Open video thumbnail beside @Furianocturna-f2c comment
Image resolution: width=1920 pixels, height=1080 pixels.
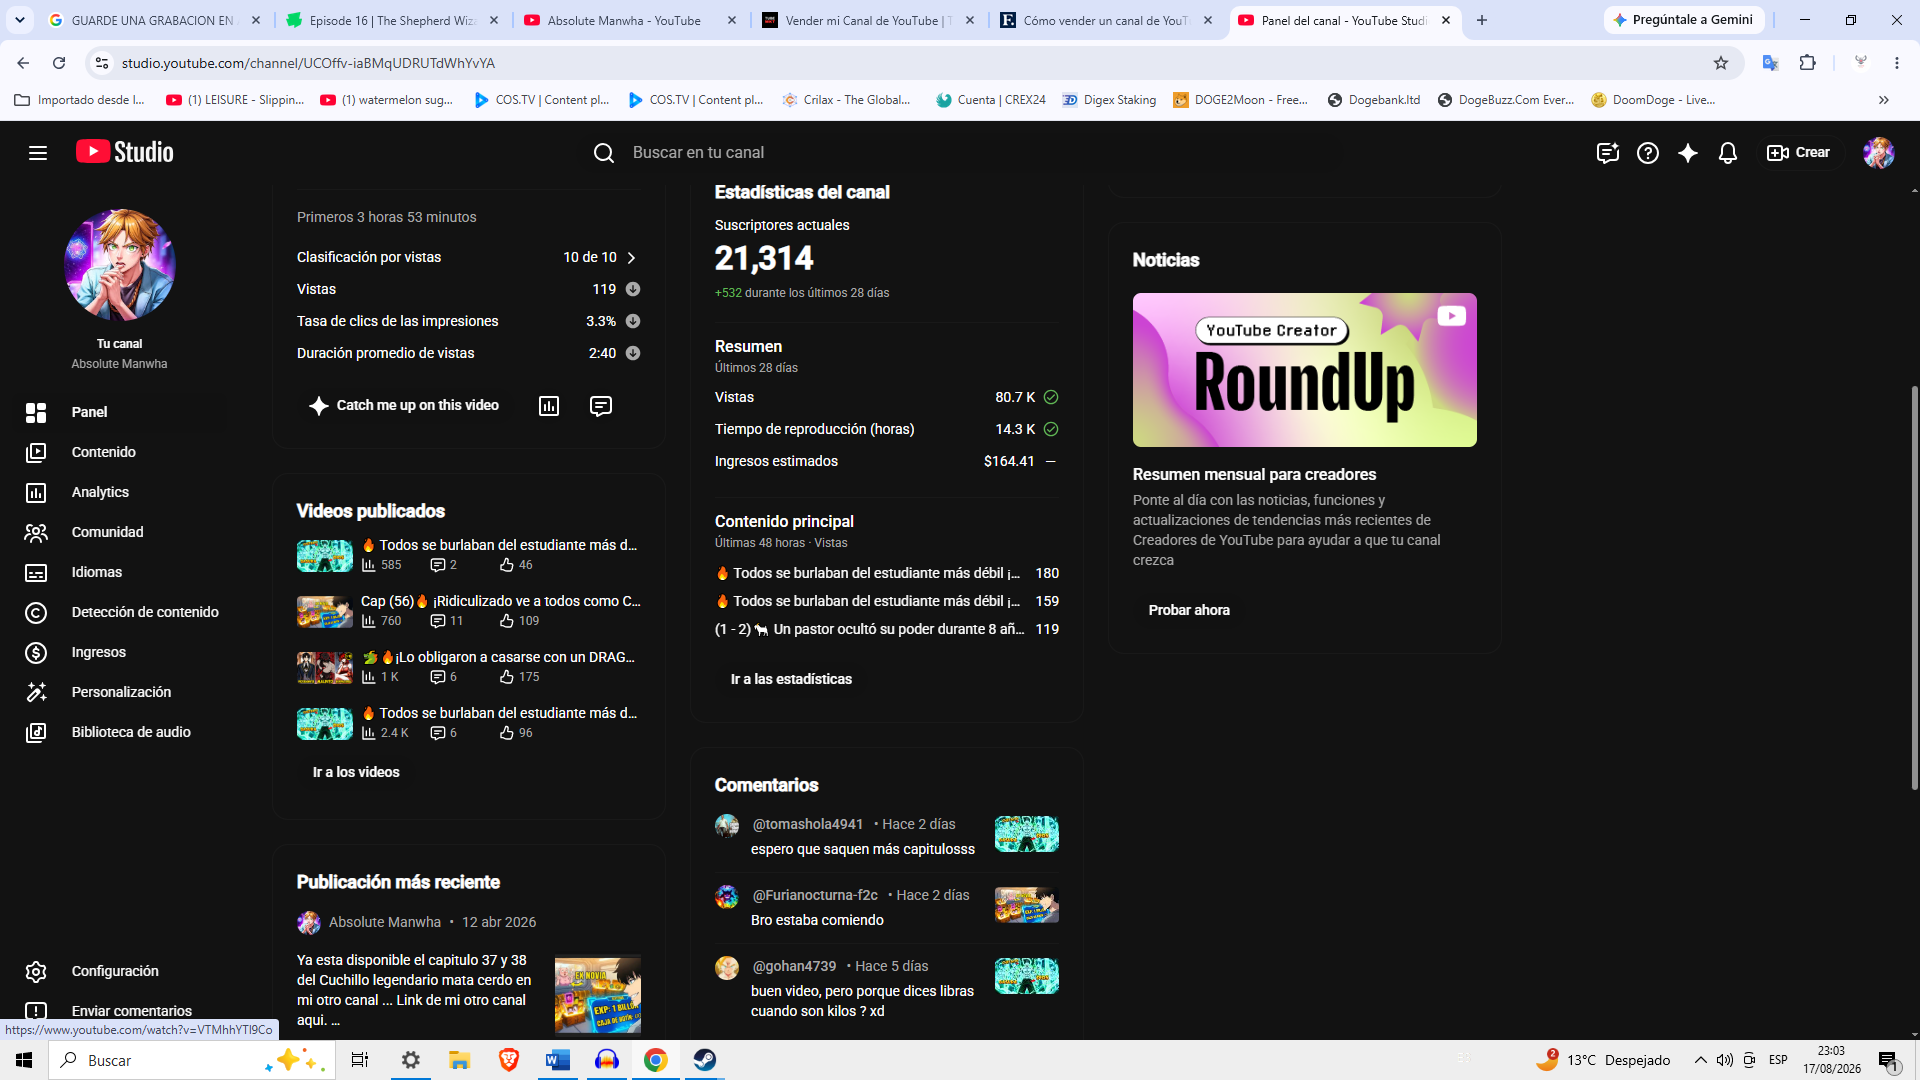[x=1027, y=905]
